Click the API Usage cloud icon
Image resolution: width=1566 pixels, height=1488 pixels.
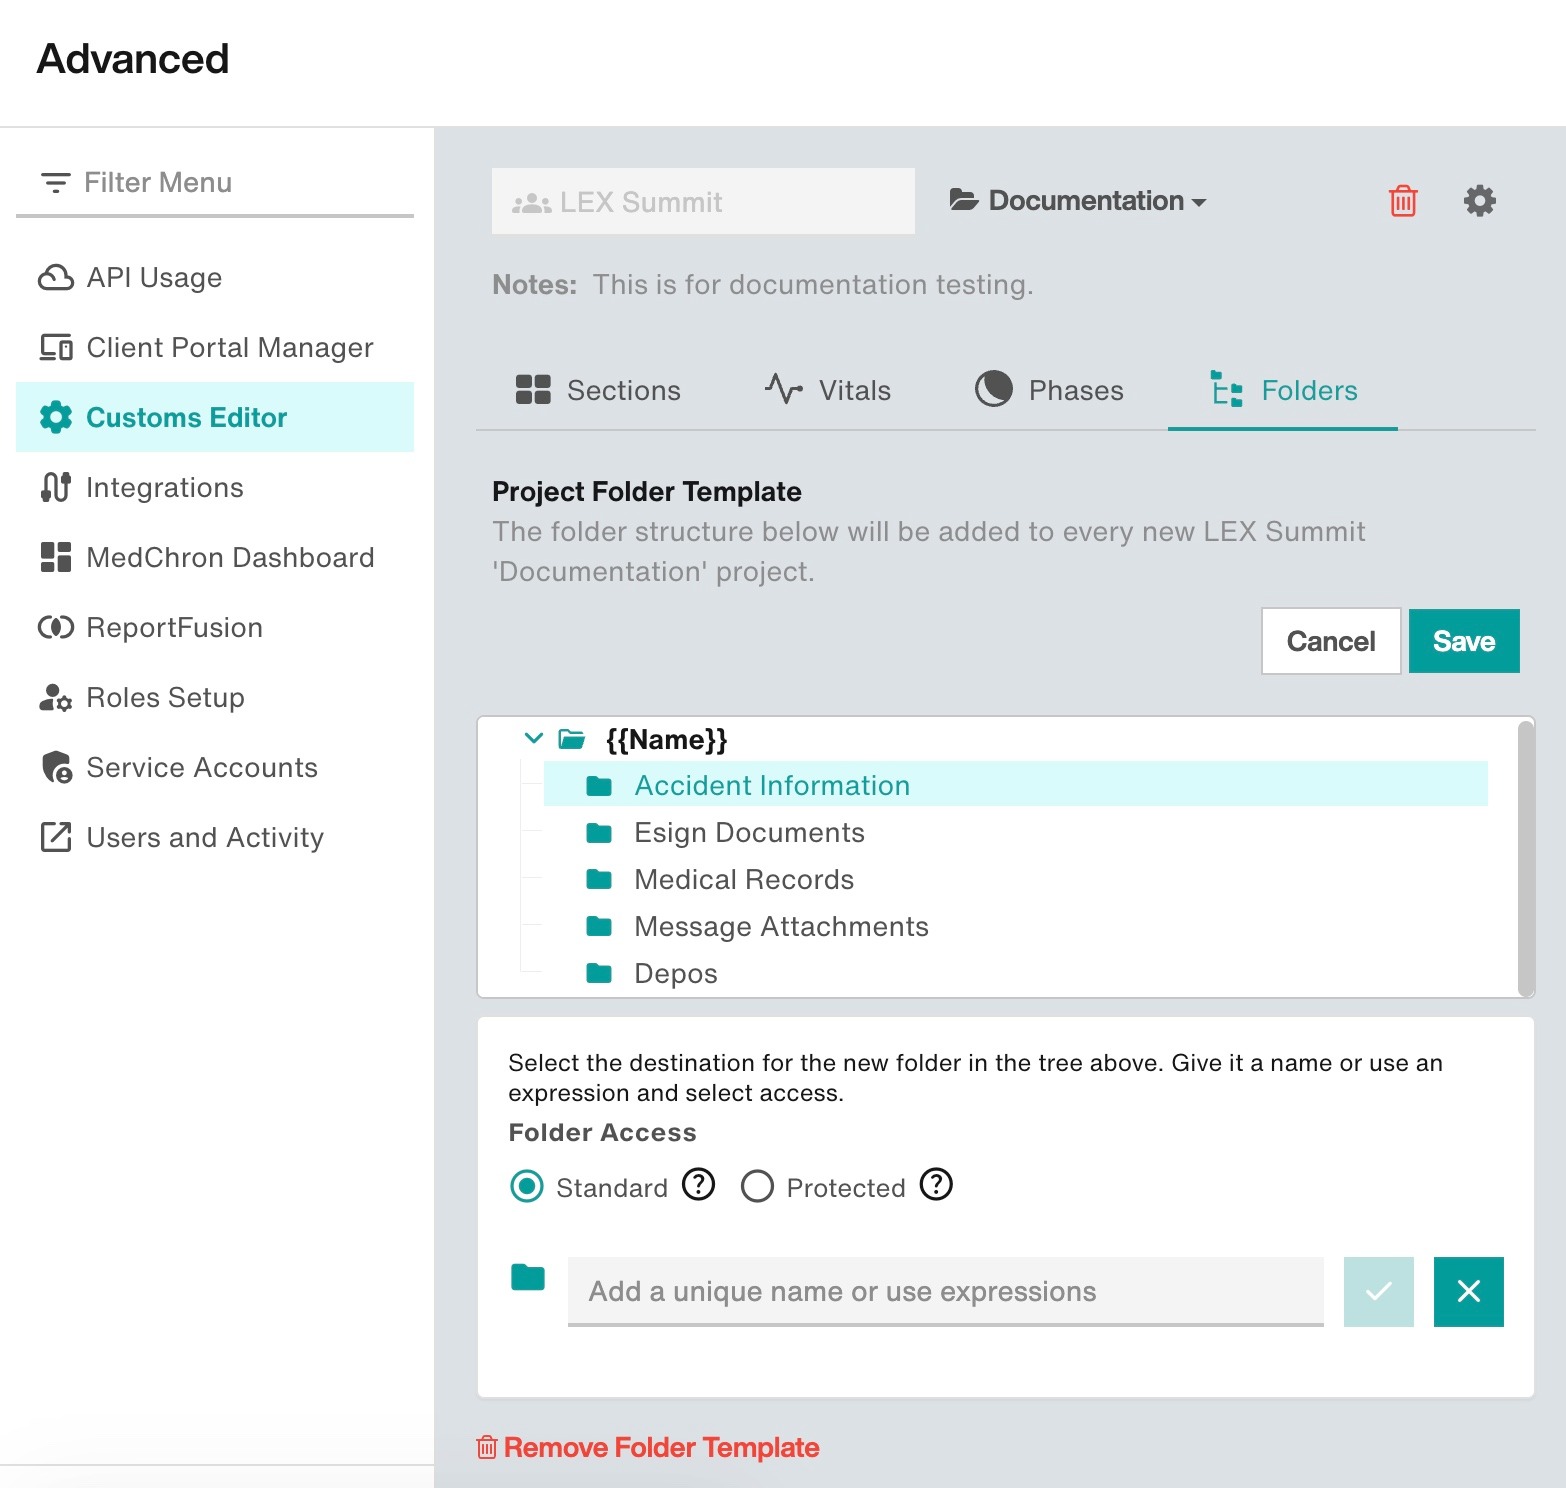tap(56, 277)
